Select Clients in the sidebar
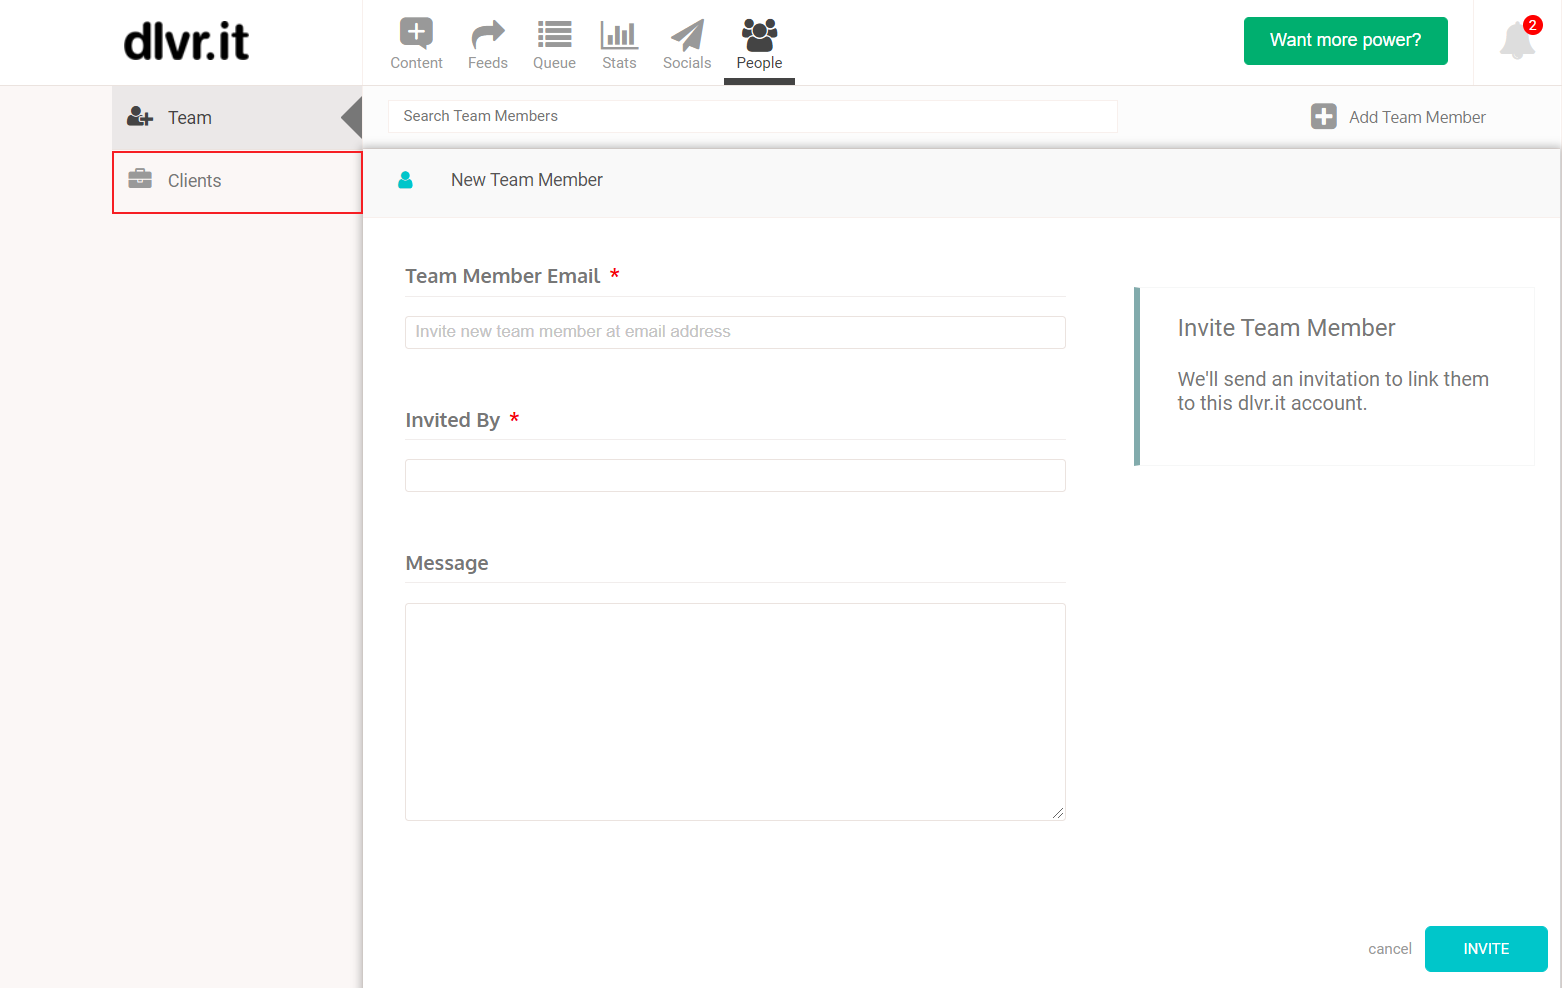The height and width of the screenshot is (988, 1562). (x=237, y=182)
